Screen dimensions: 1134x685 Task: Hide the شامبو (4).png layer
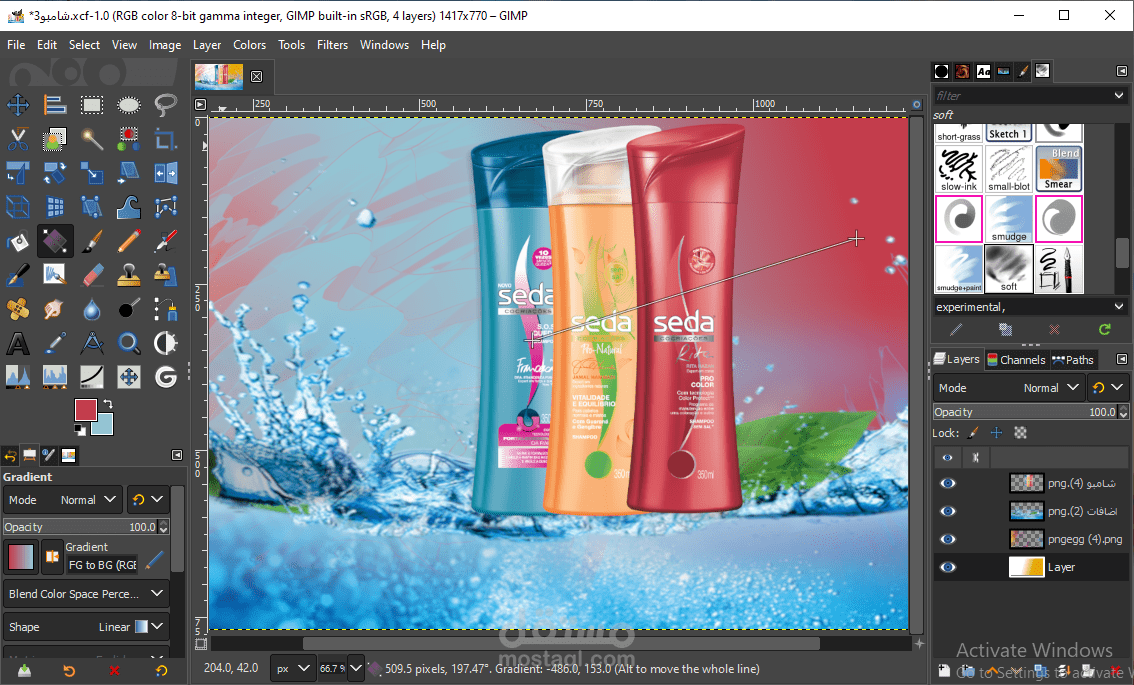pos(947,483)
